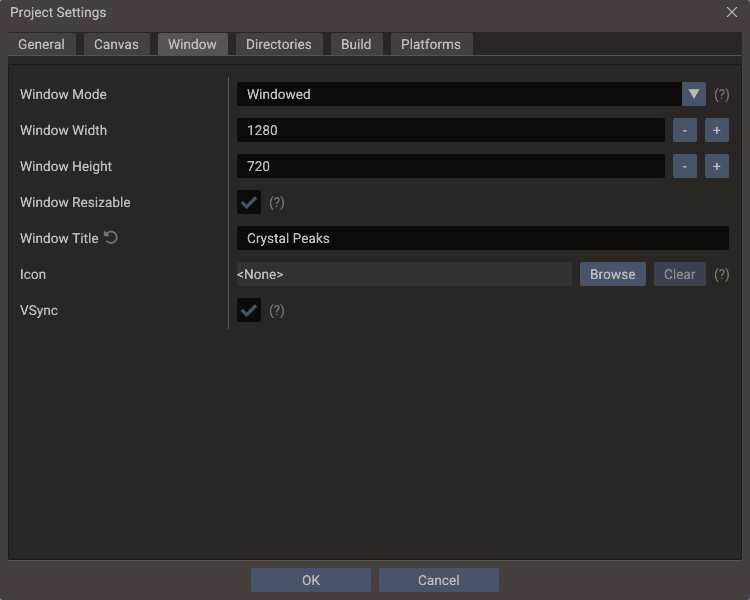Click the VSync label
The width and height of the screenshot is (750, 600).
(x=39, y=311)
